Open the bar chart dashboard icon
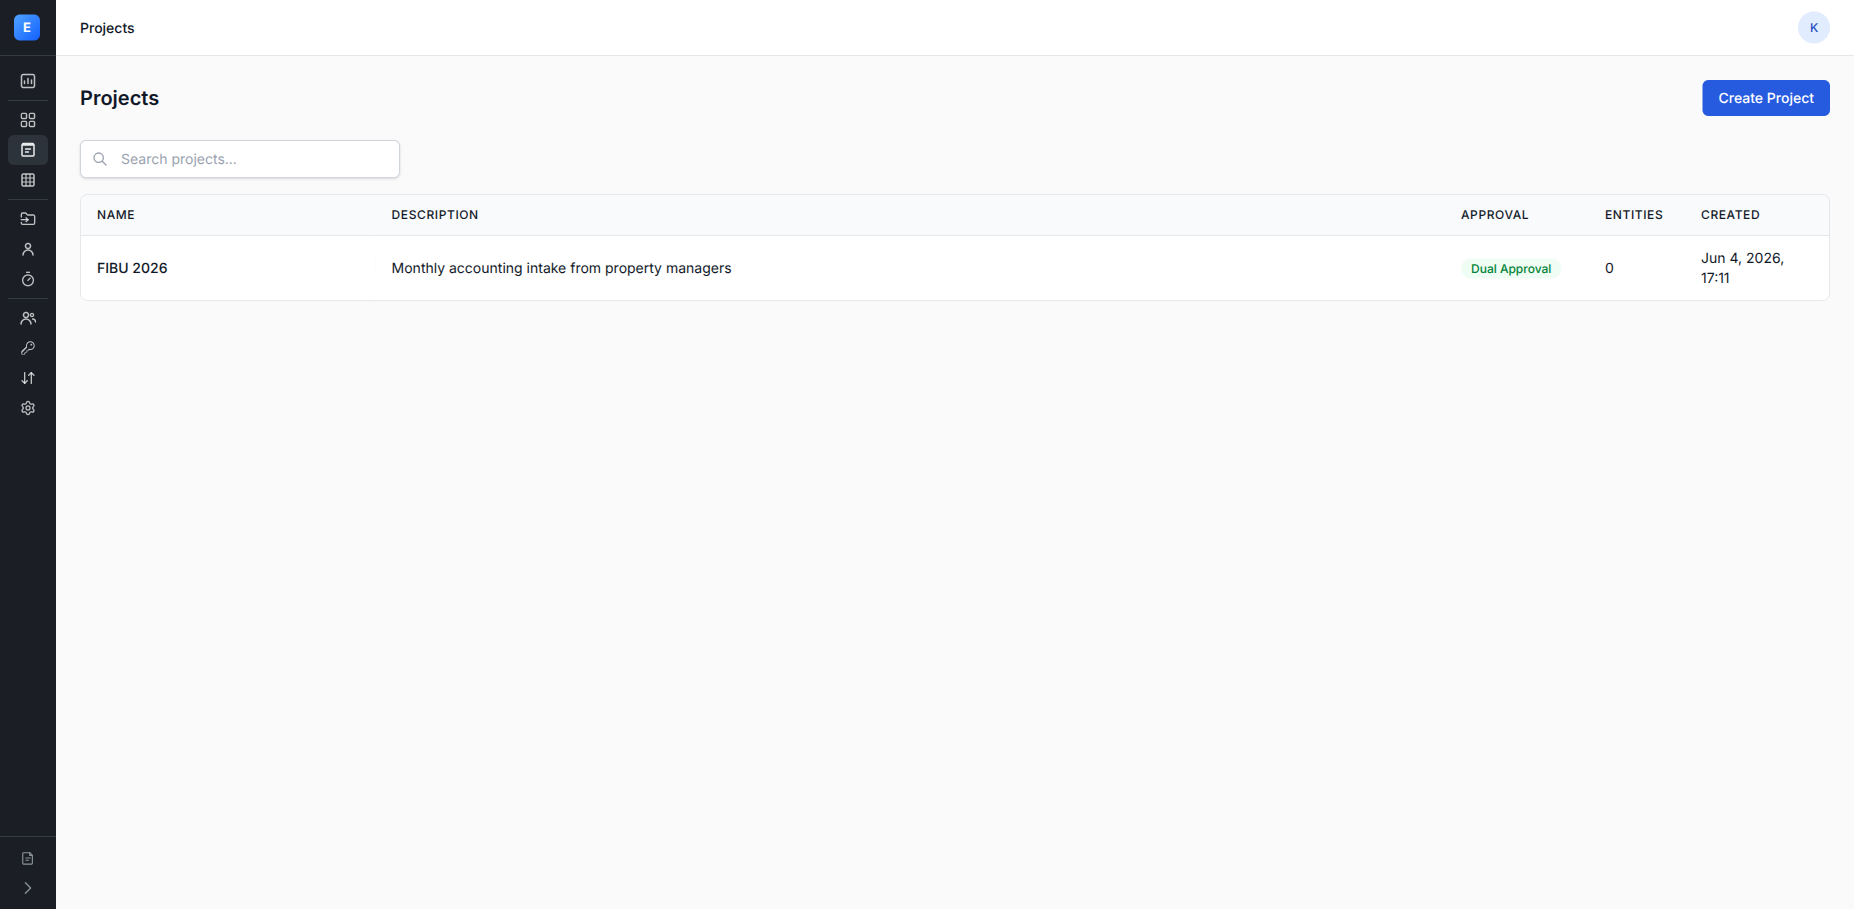Viewport: 1854px width, 909px height. click(x=28, y=81)
